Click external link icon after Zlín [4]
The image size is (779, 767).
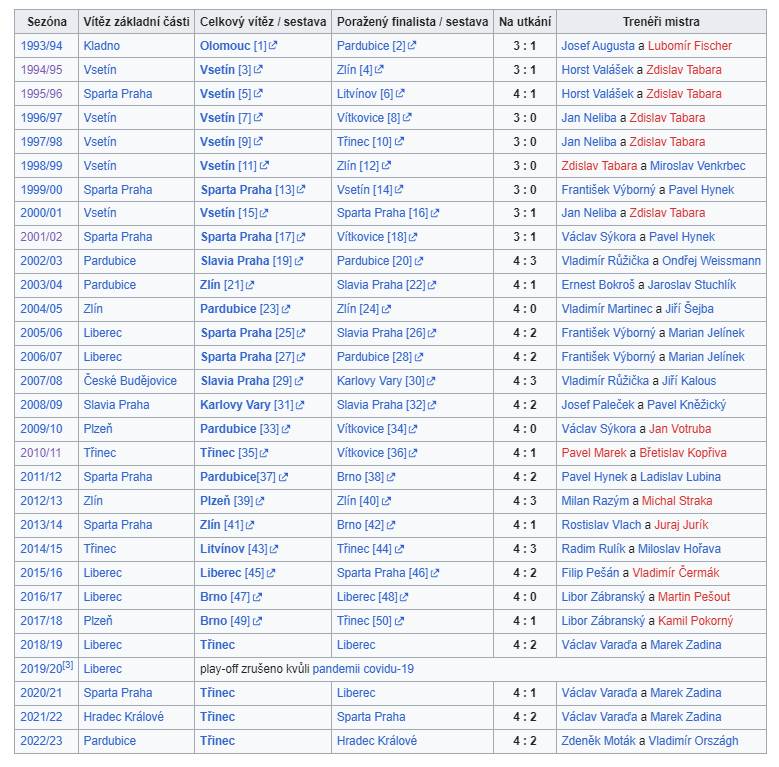point(379,70)
